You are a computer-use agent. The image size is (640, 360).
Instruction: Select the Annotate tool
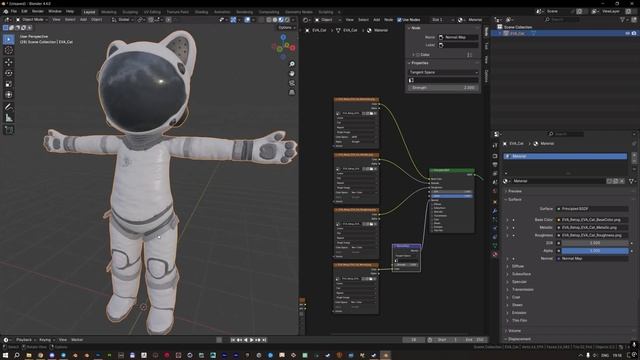[9, 107]
